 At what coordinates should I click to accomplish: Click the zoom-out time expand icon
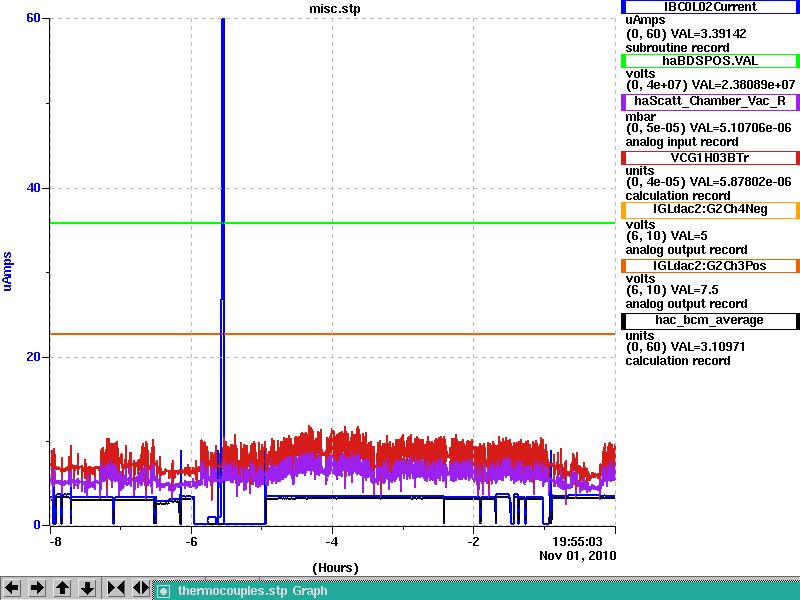(x=140, y=588)
